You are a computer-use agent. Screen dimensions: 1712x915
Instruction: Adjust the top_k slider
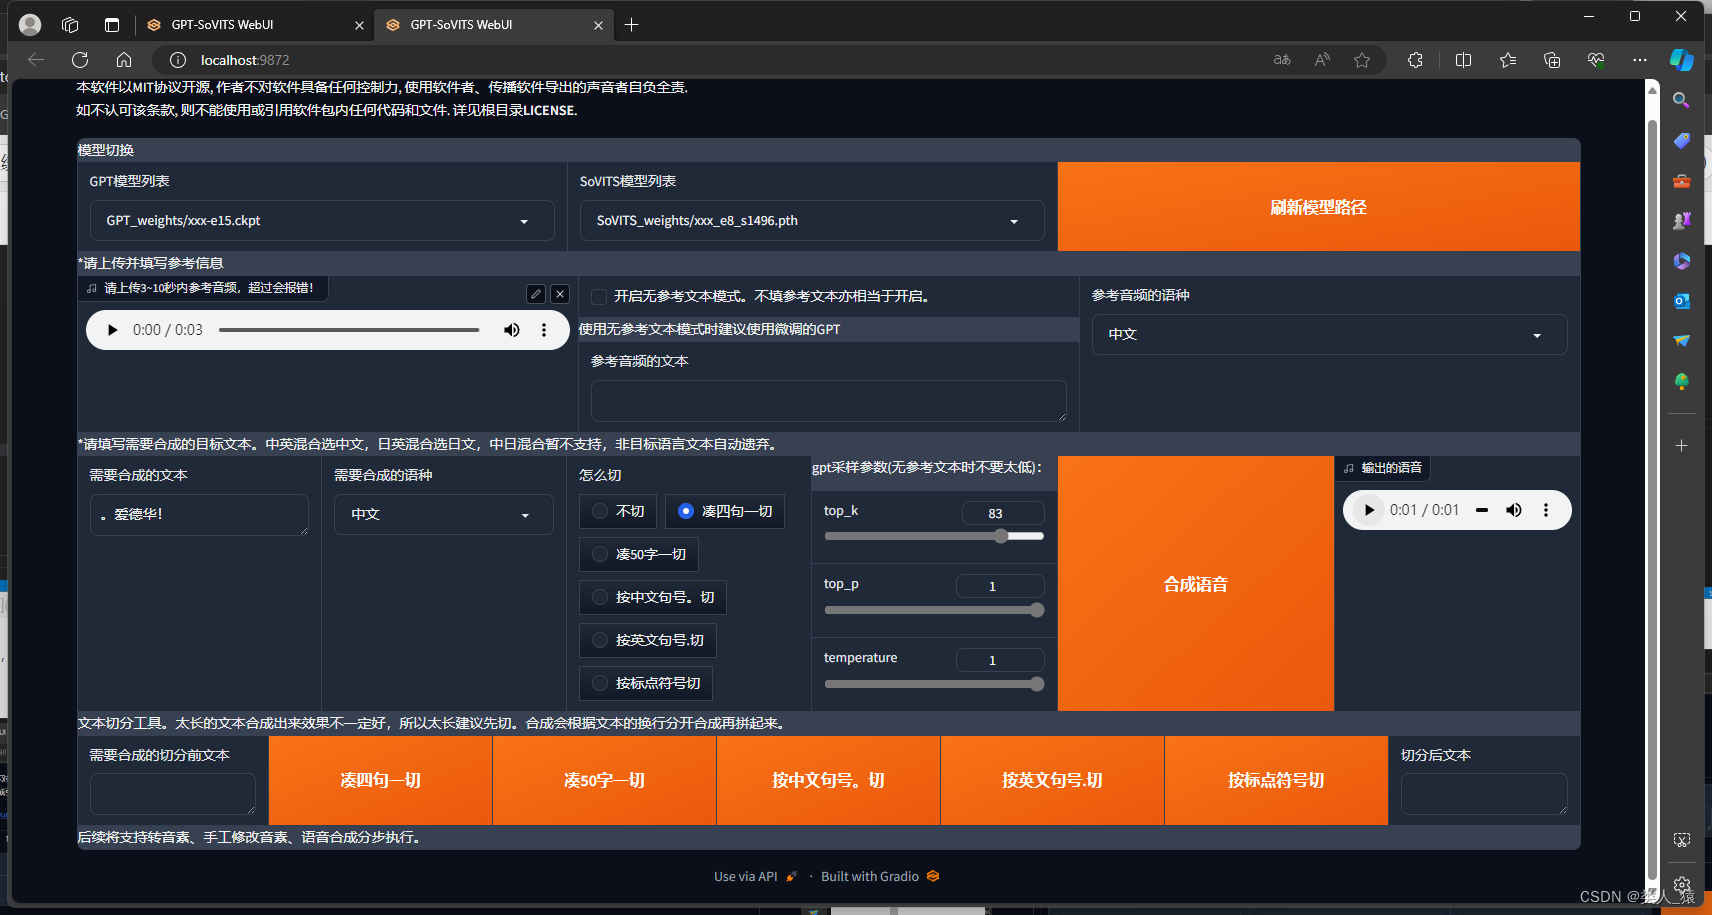coord(934,537)
